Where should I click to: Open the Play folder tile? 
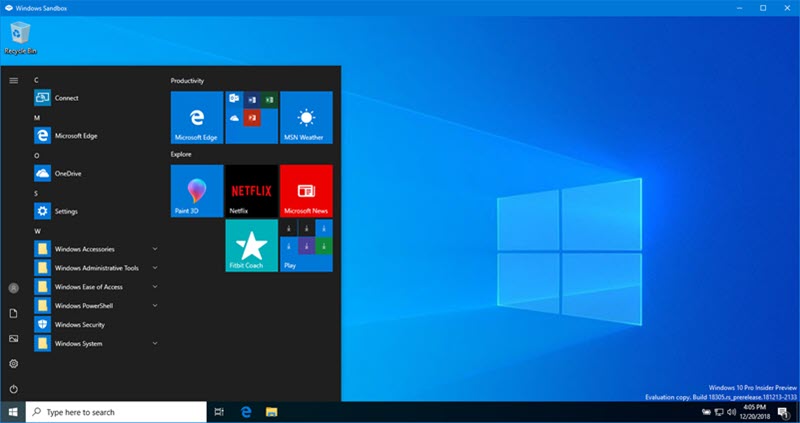(306, 245)
